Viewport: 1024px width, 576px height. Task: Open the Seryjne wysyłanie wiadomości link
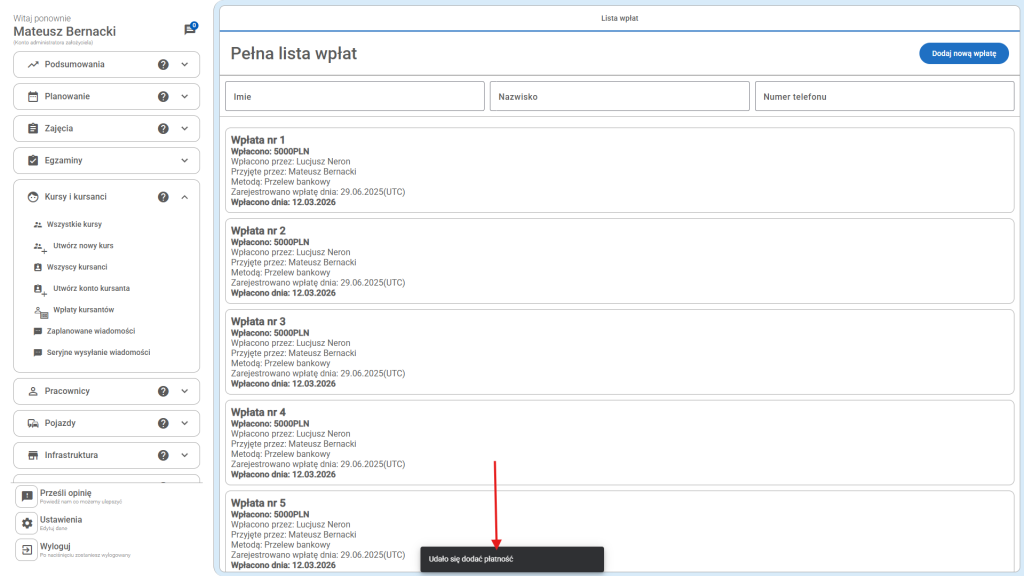(98, 353)
